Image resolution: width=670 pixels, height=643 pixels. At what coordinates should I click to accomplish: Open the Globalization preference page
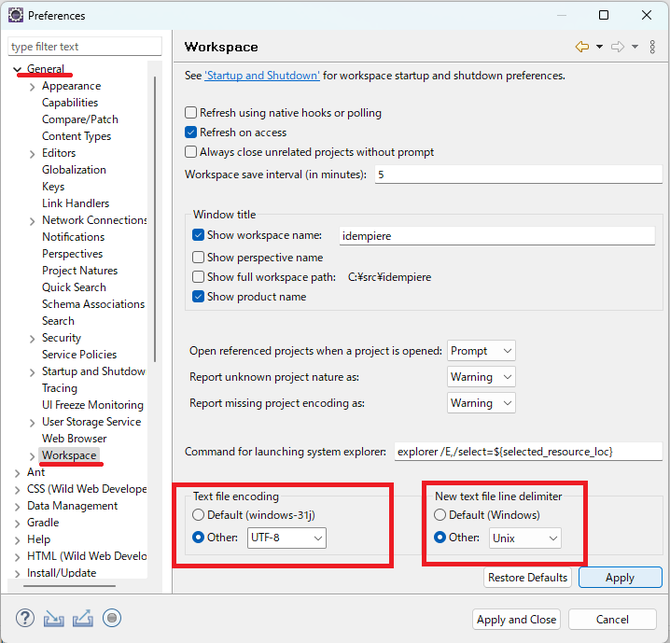74,170
